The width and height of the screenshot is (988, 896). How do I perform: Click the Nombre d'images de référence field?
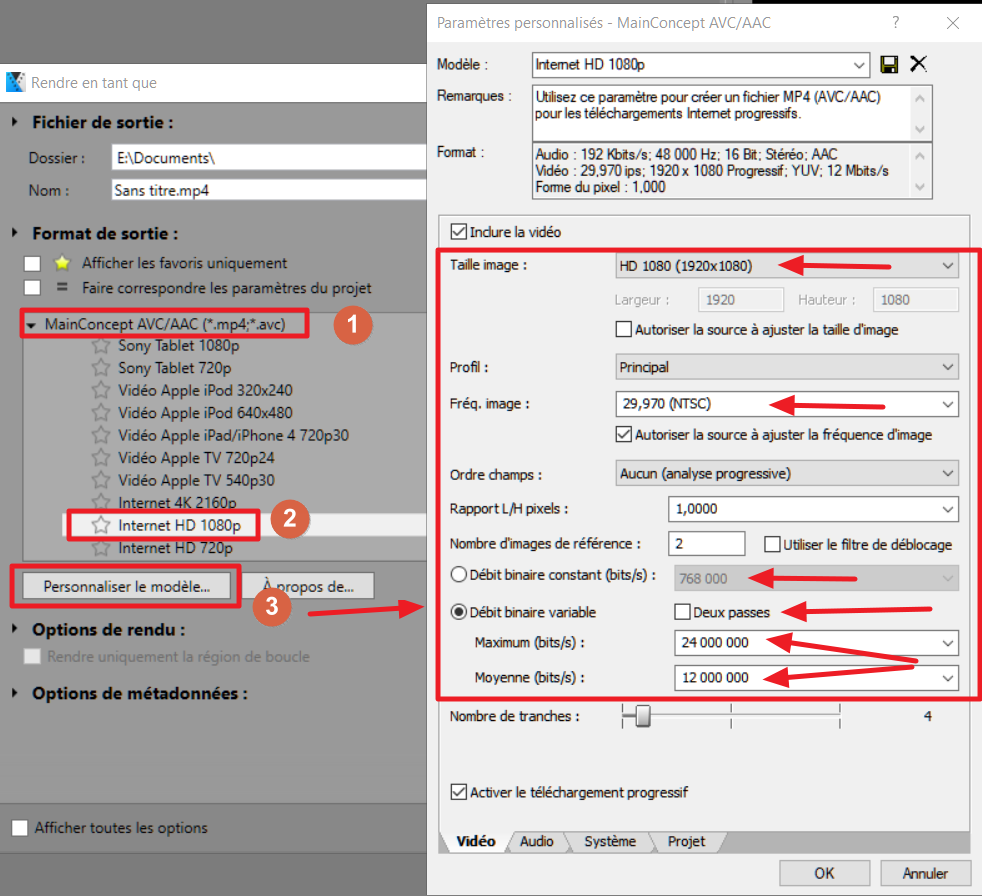click(x=706, y=544)
